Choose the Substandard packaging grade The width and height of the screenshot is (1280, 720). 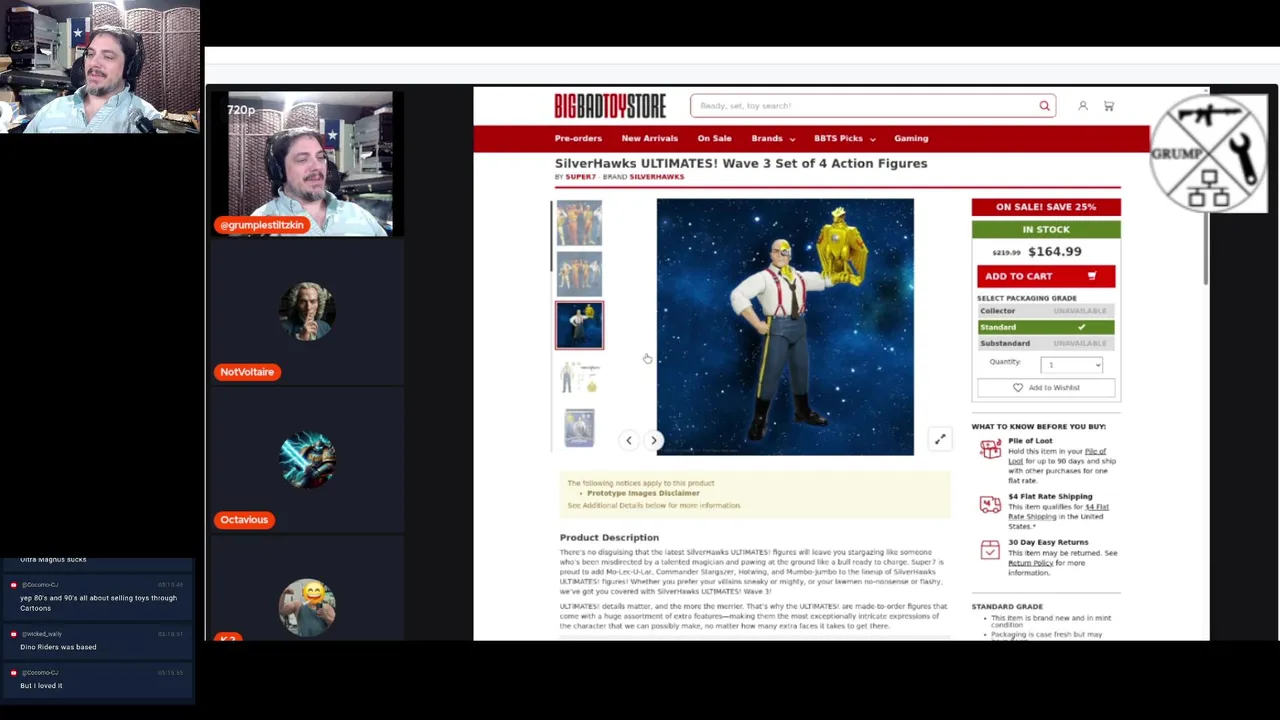[x=1045, y=343]
